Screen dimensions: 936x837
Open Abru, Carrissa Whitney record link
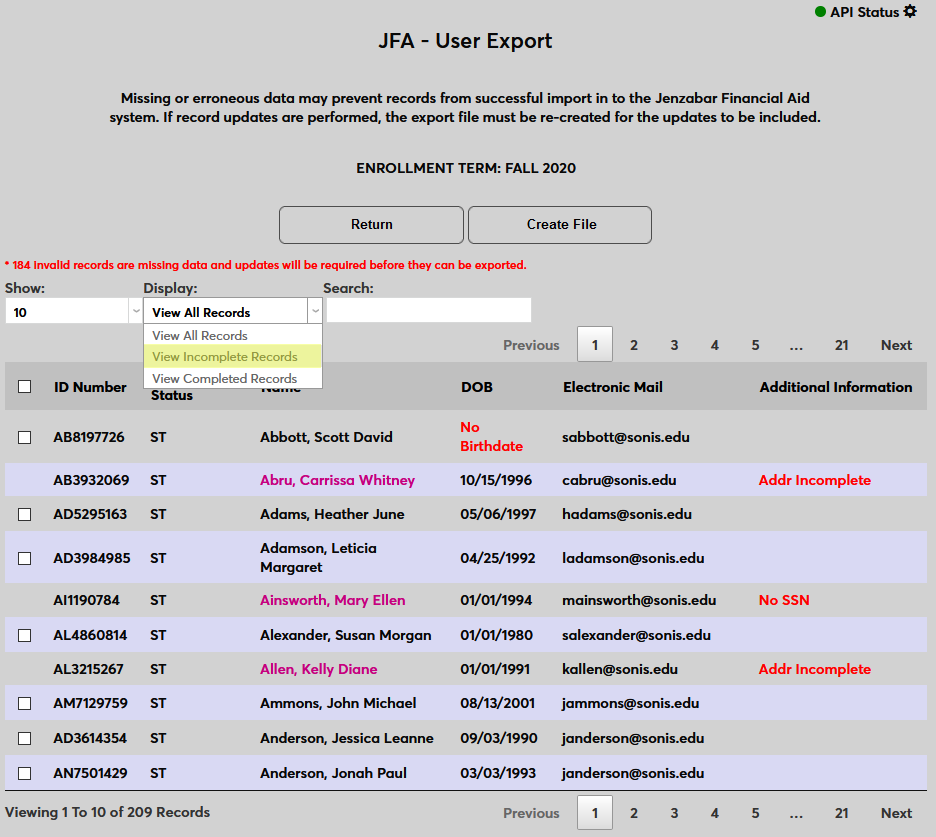(337, 480)
